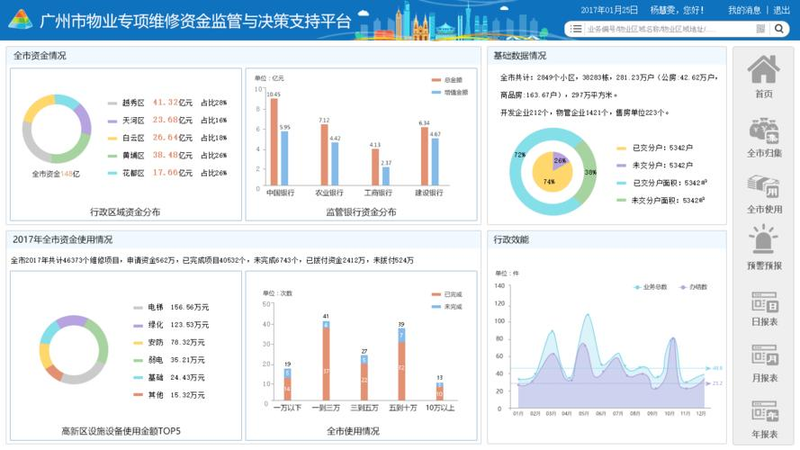This screenshot has height=450, width=800.
Task: Click the 全市资金 district donut chart
Action: (57, 129)
